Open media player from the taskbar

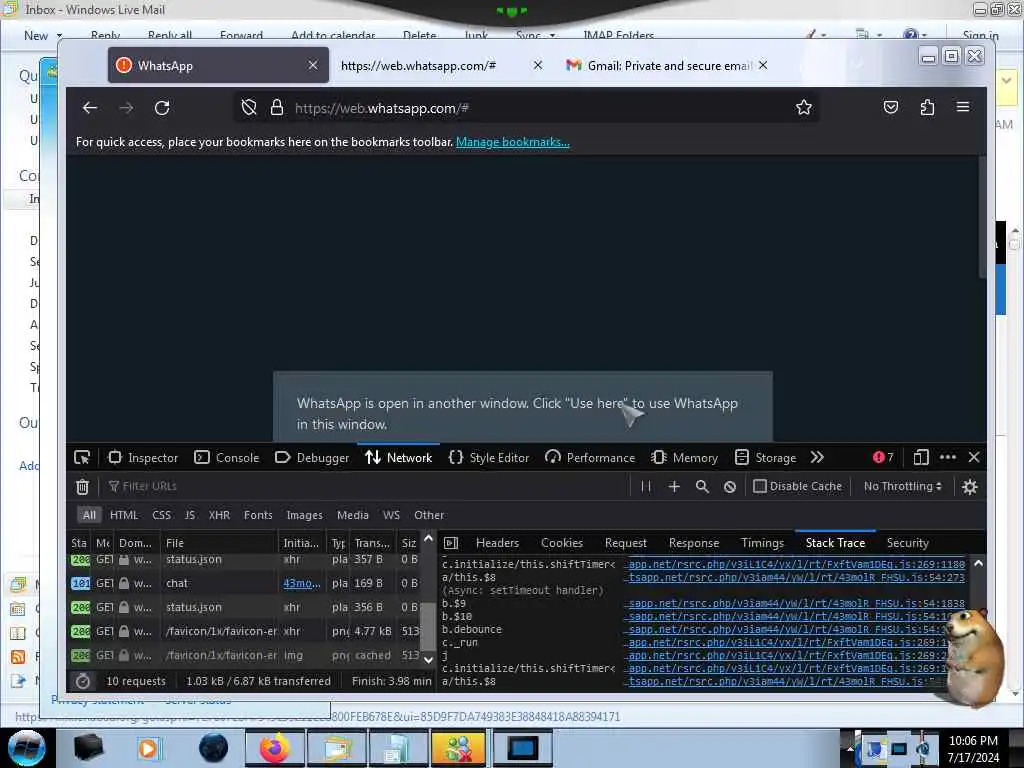pos(148,748)
